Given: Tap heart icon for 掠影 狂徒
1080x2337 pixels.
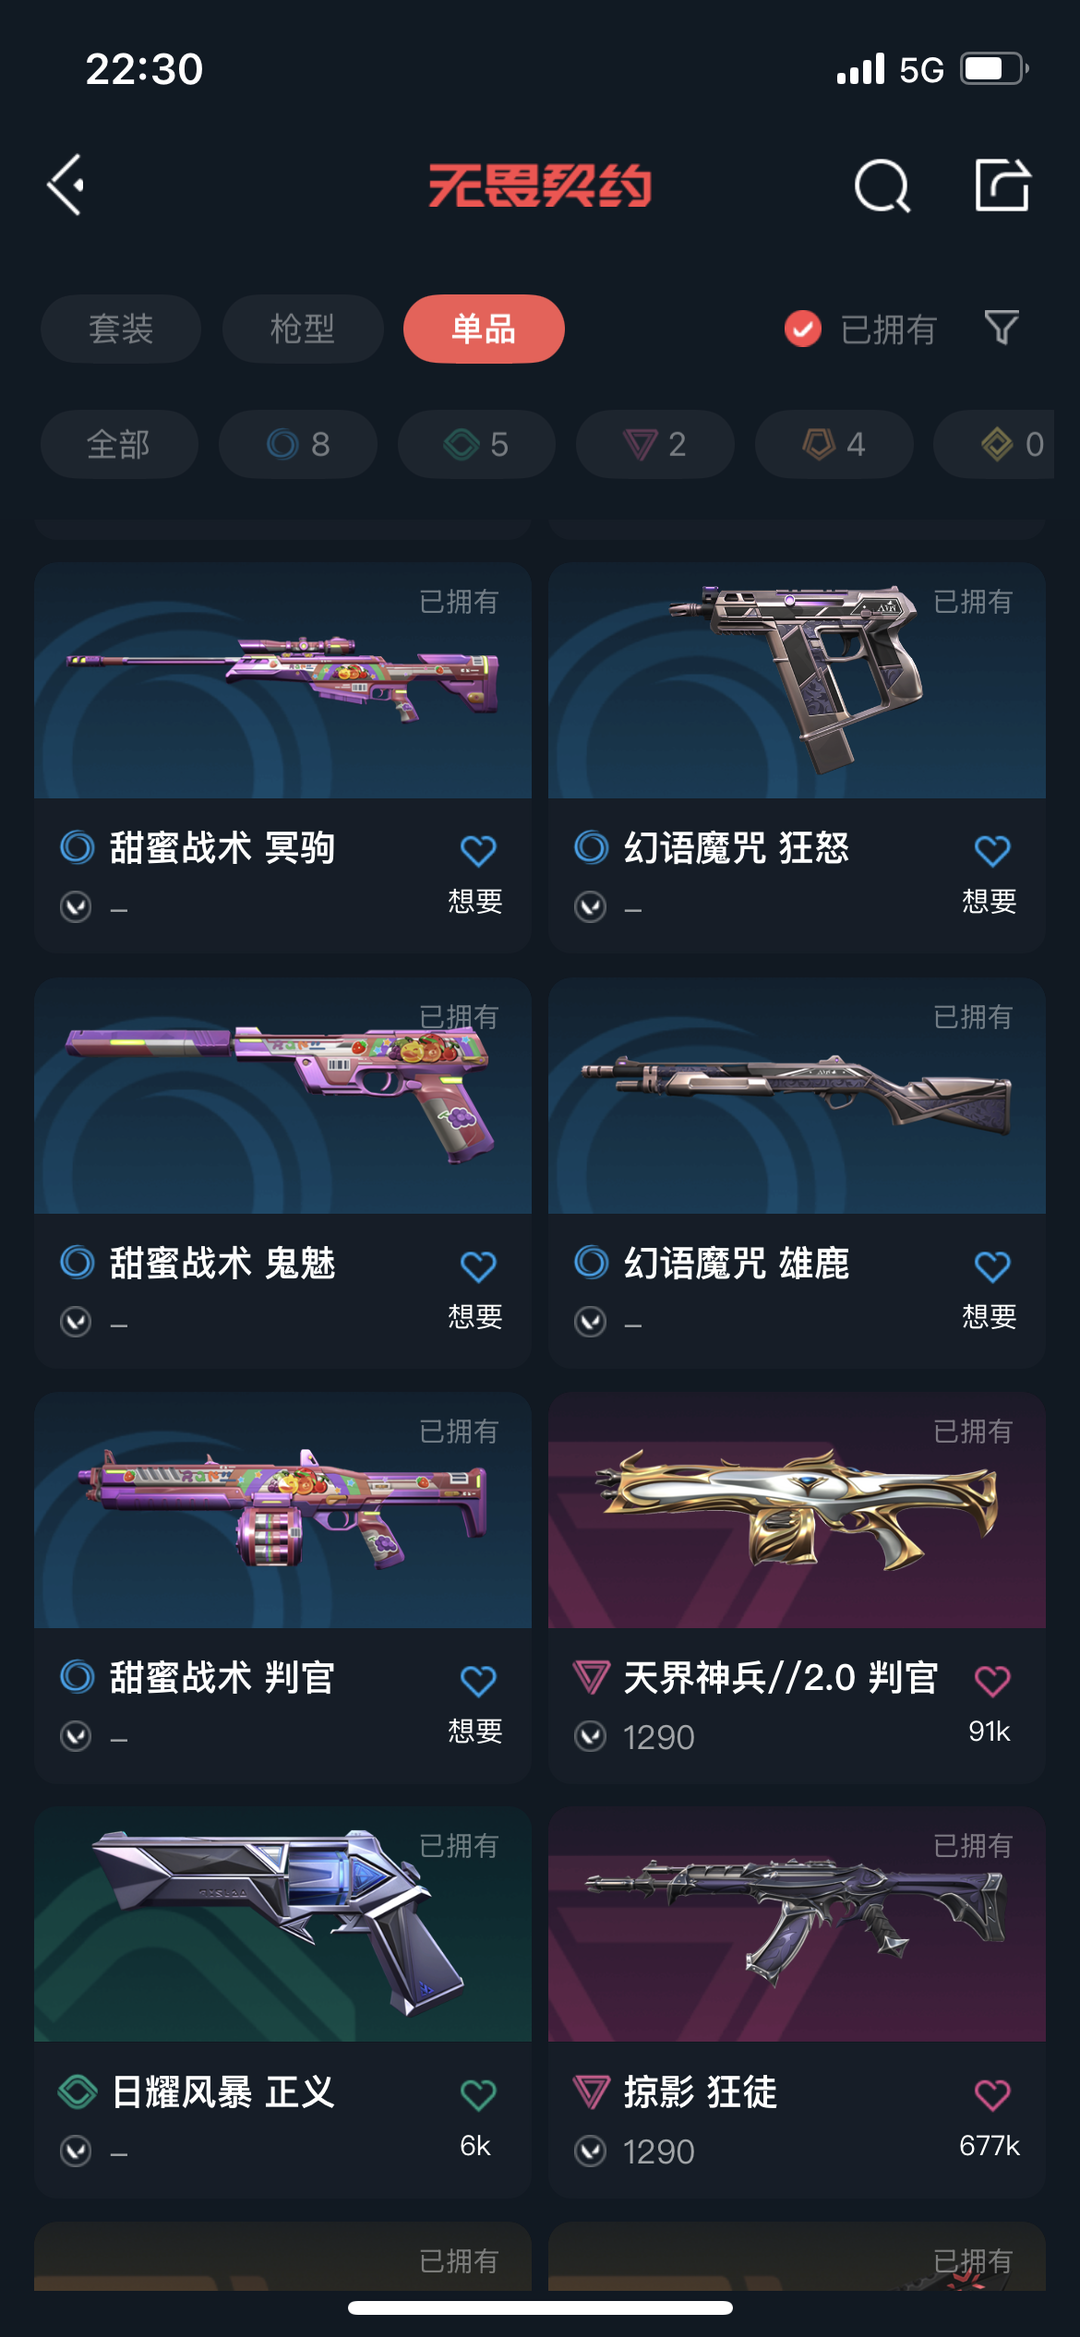Looking at the screenshot, I should pyautogui.click(x=992, y=2095).
